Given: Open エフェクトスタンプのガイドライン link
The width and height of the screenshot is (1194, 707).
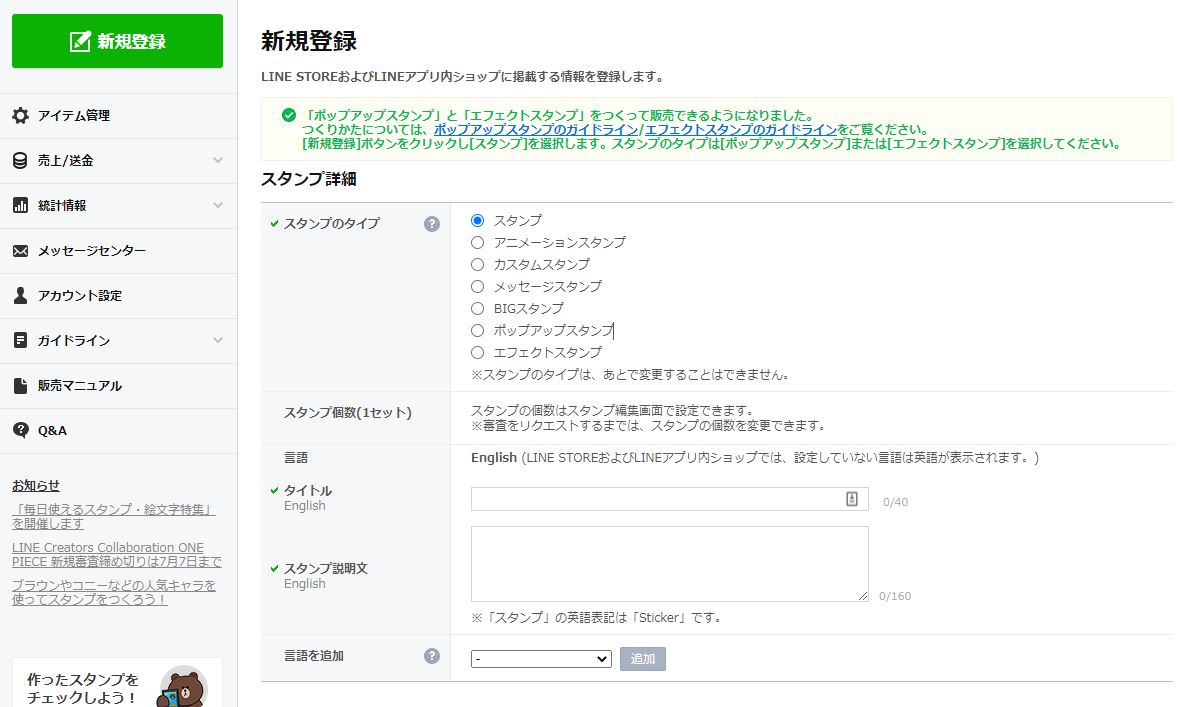Looking at the screenshot, I should pos(741,130).
